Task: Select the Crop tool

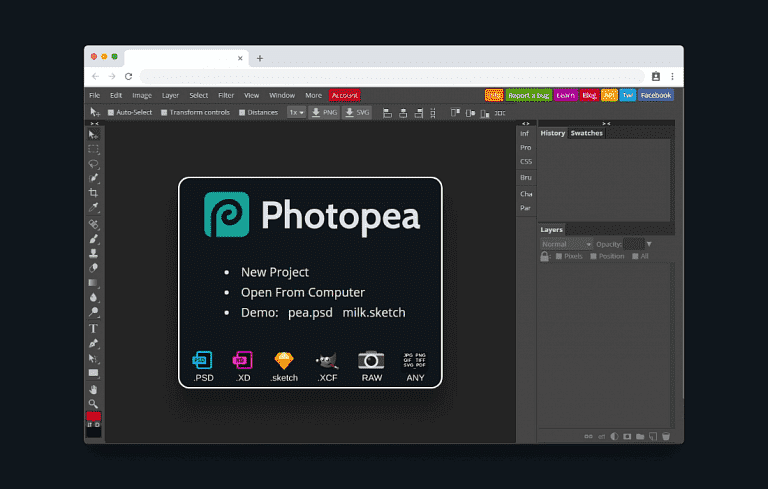Action: pos(93,193)
